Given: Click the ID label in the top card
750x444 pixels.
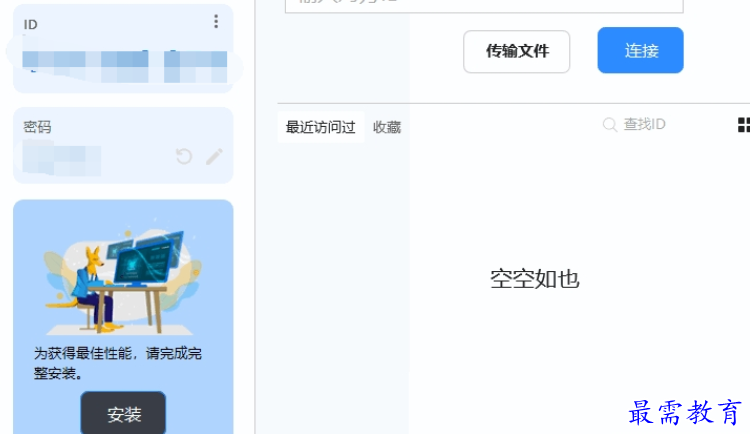Looking at the screenshot, I should [x=30, y=25].
